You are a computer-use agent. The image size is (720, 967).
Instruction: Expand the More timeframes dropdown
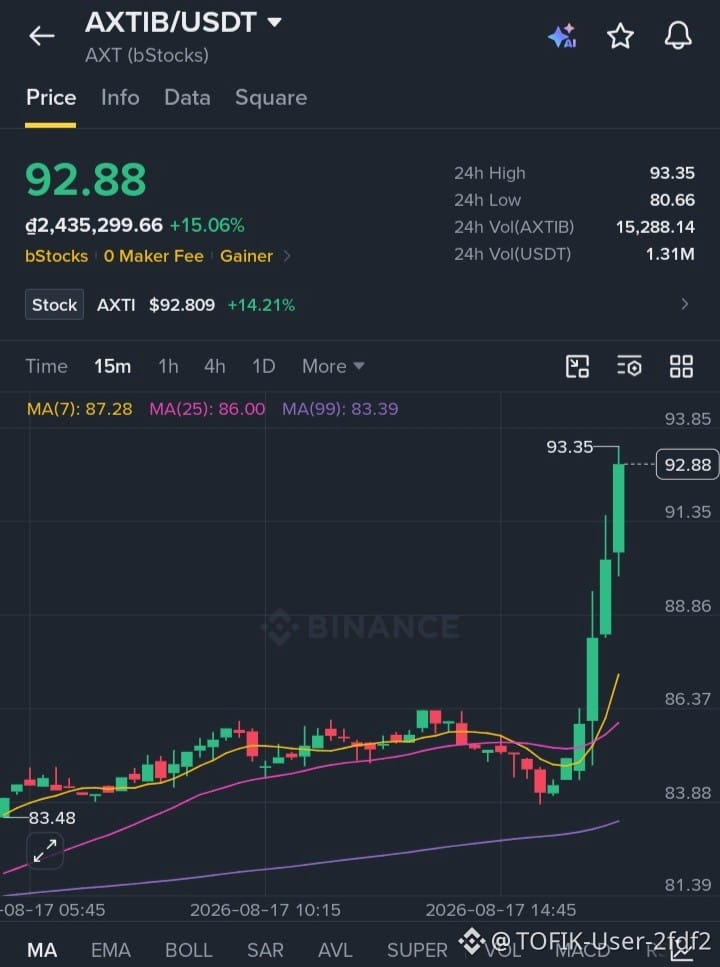coord(333,366)
